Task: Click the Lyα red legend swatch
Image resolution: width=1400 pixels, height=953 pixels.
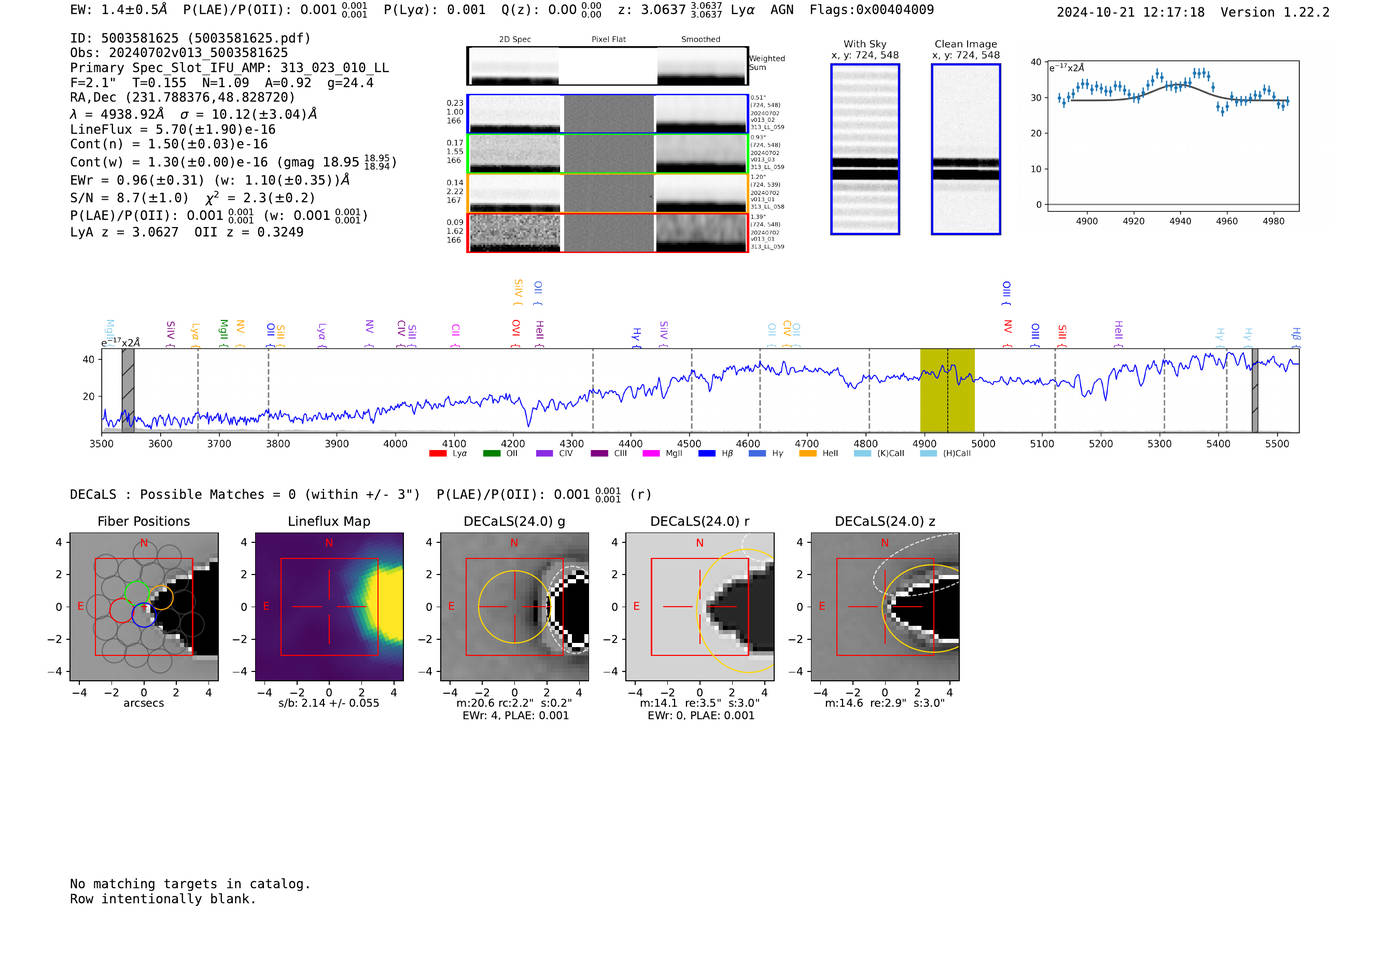Action: click(x=437, y=454)
